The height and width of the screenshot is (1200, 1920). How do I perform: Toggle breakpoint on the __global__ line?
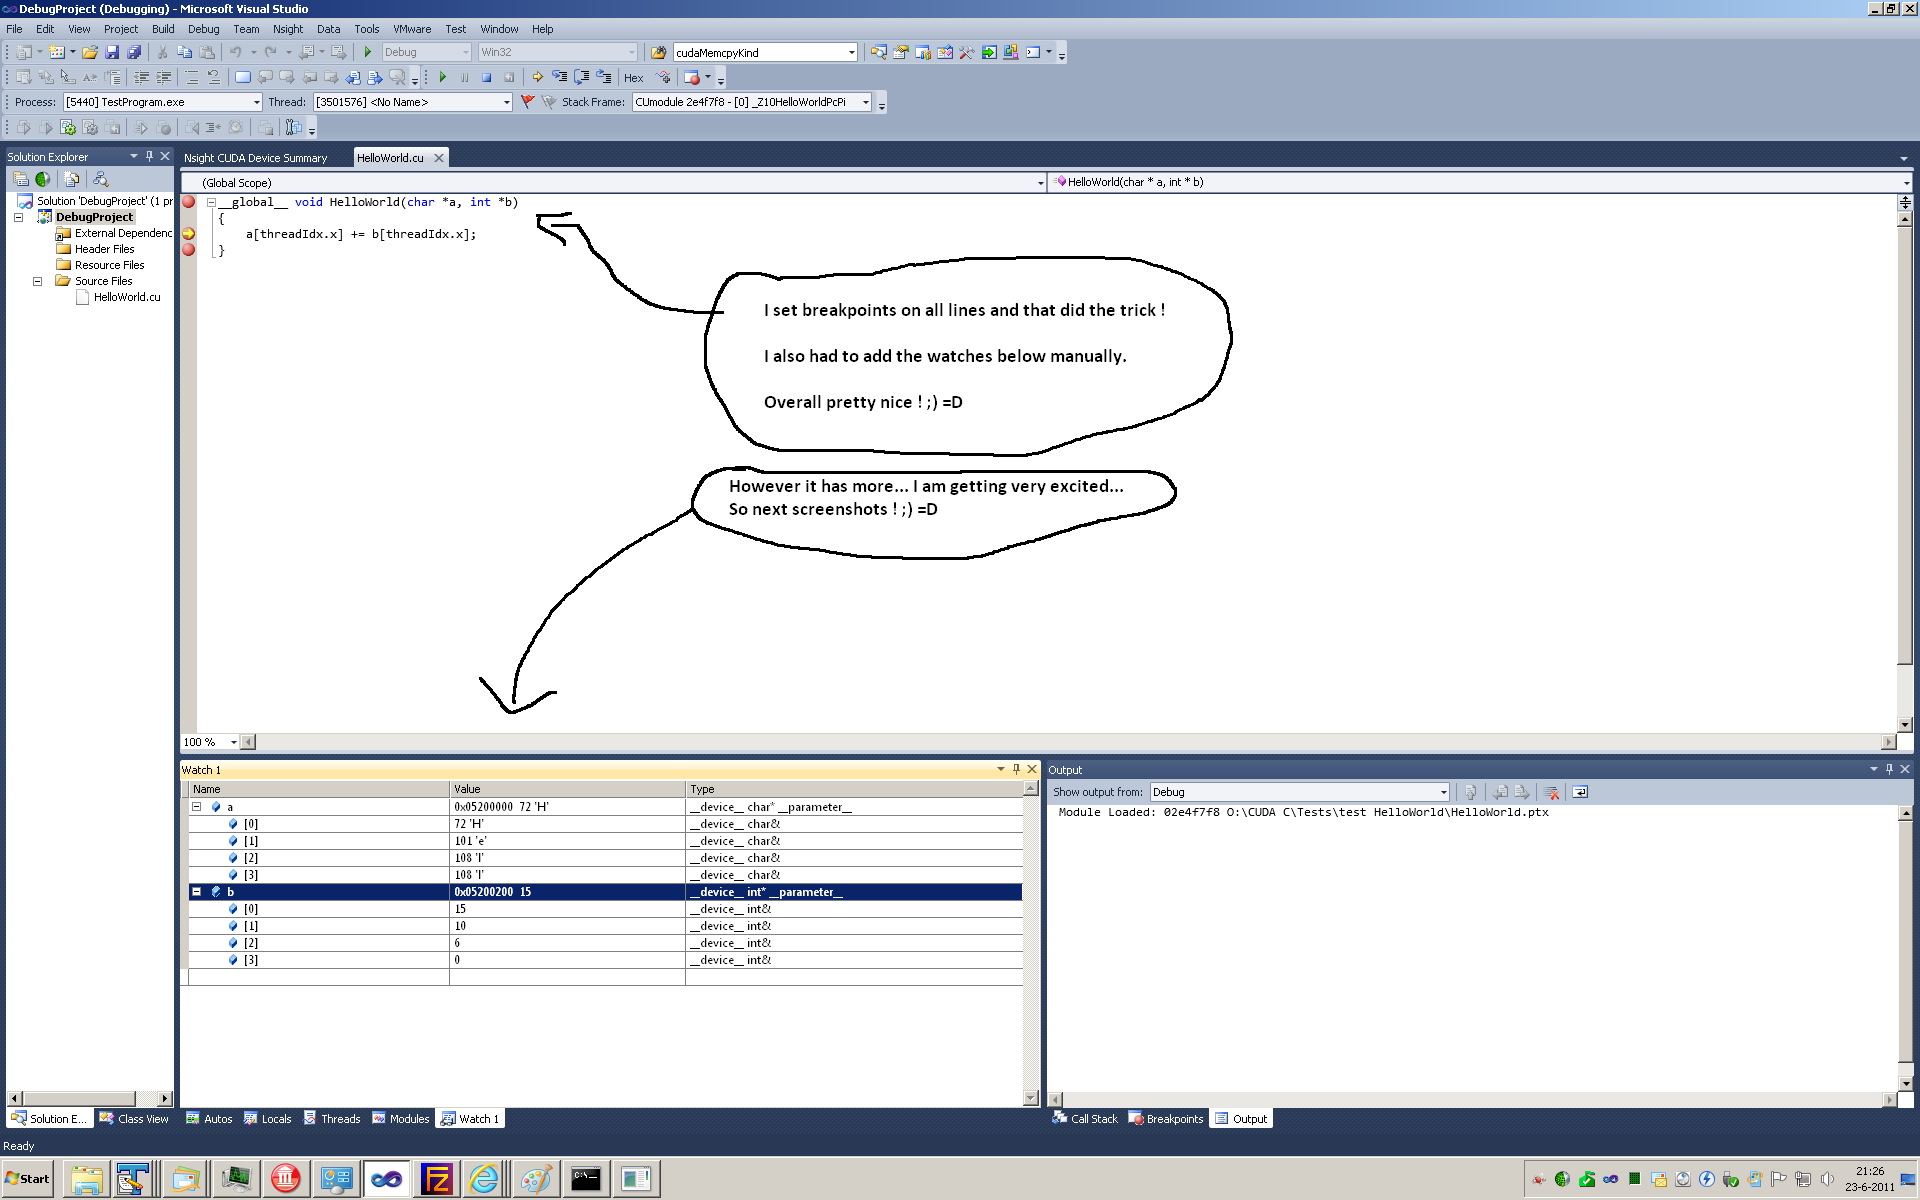[x=188, y=202]
